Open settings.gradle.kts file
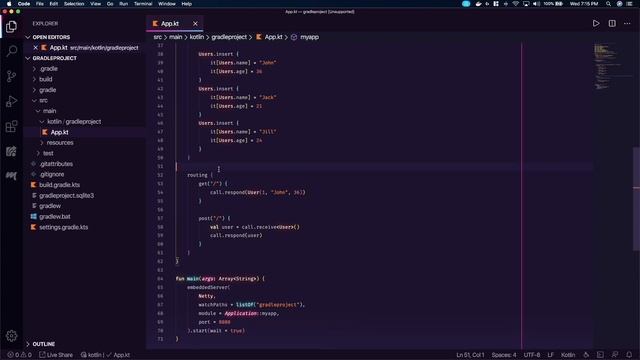Viewport: 640px width, 360px height. click(x=63, y=227)
